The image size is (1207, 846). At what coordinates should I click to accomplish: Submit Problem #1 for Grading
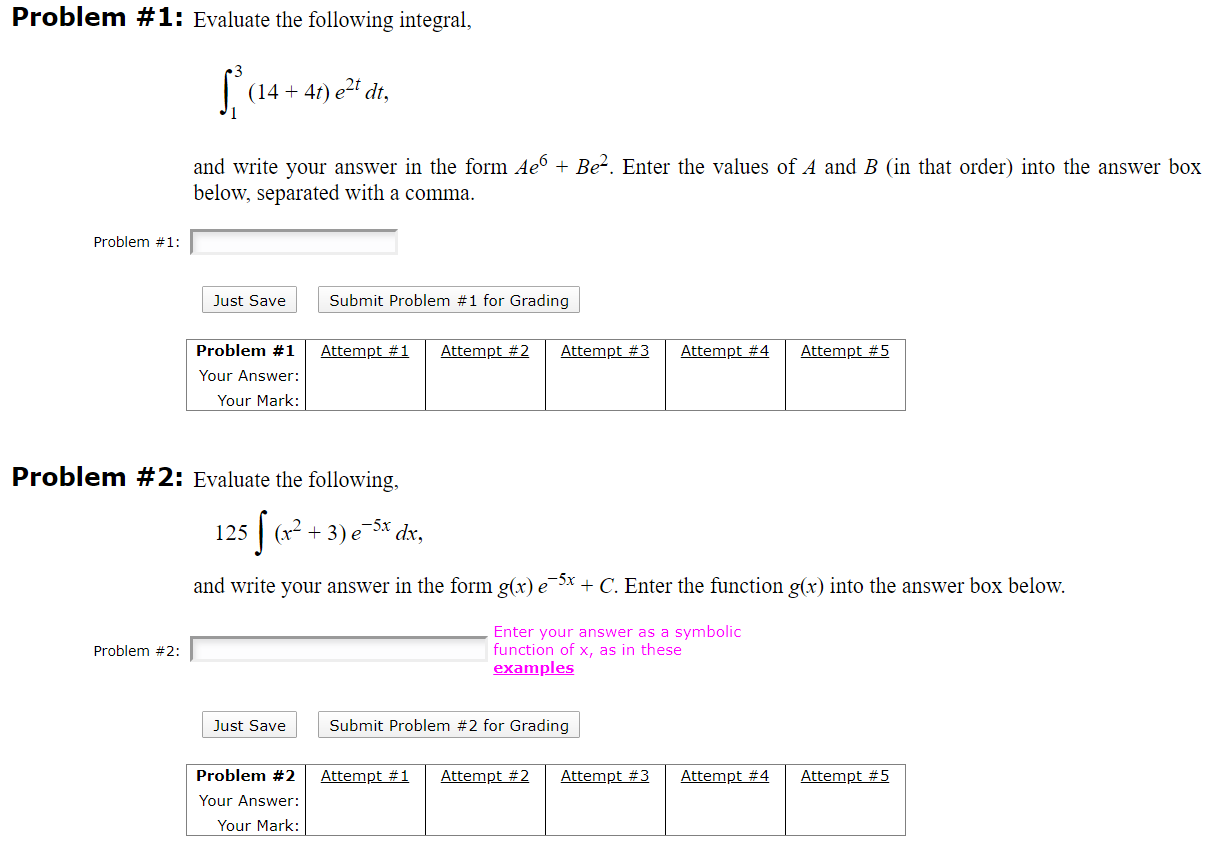pos(448,299)
